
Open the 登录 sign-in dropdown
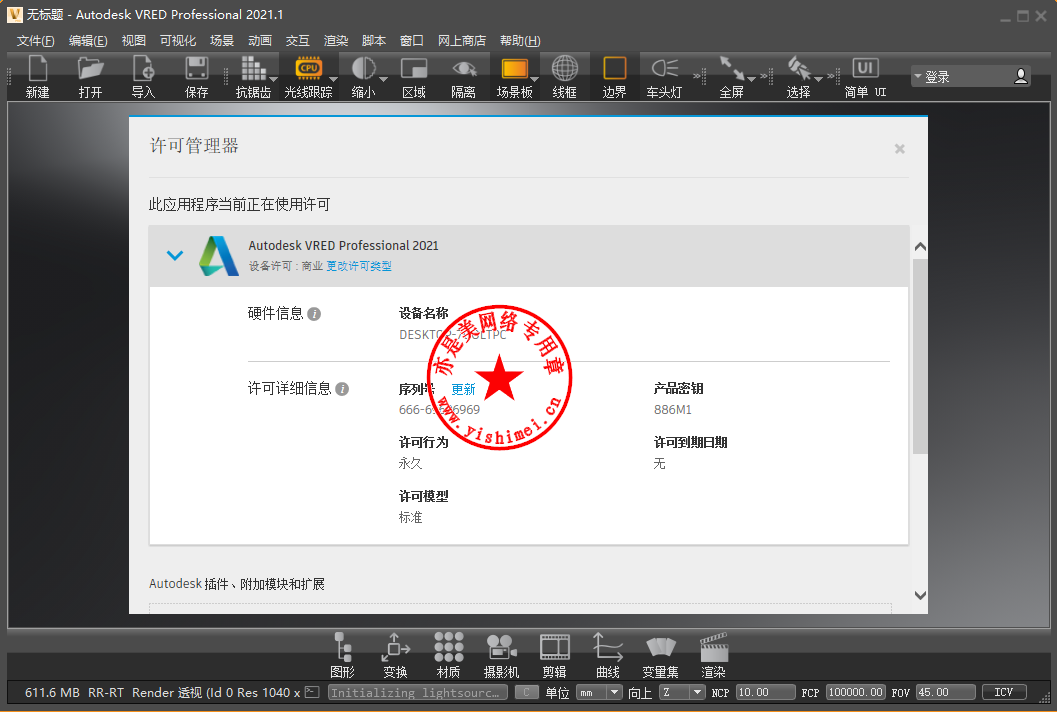(970, 76)
